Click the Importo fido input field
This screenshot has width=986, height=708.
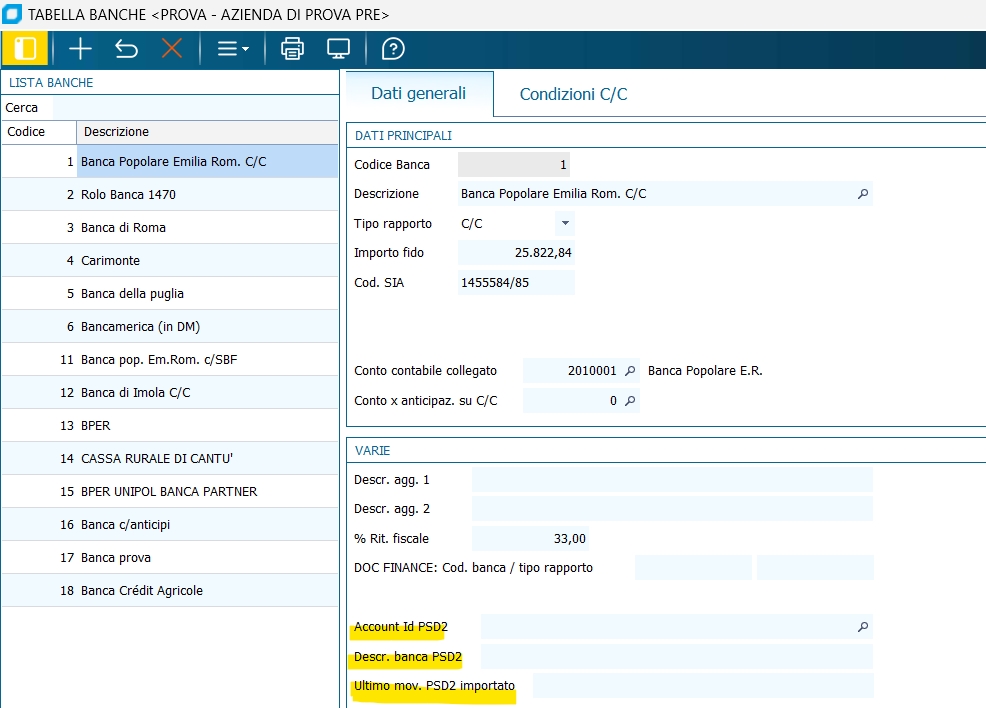point(516,253)
